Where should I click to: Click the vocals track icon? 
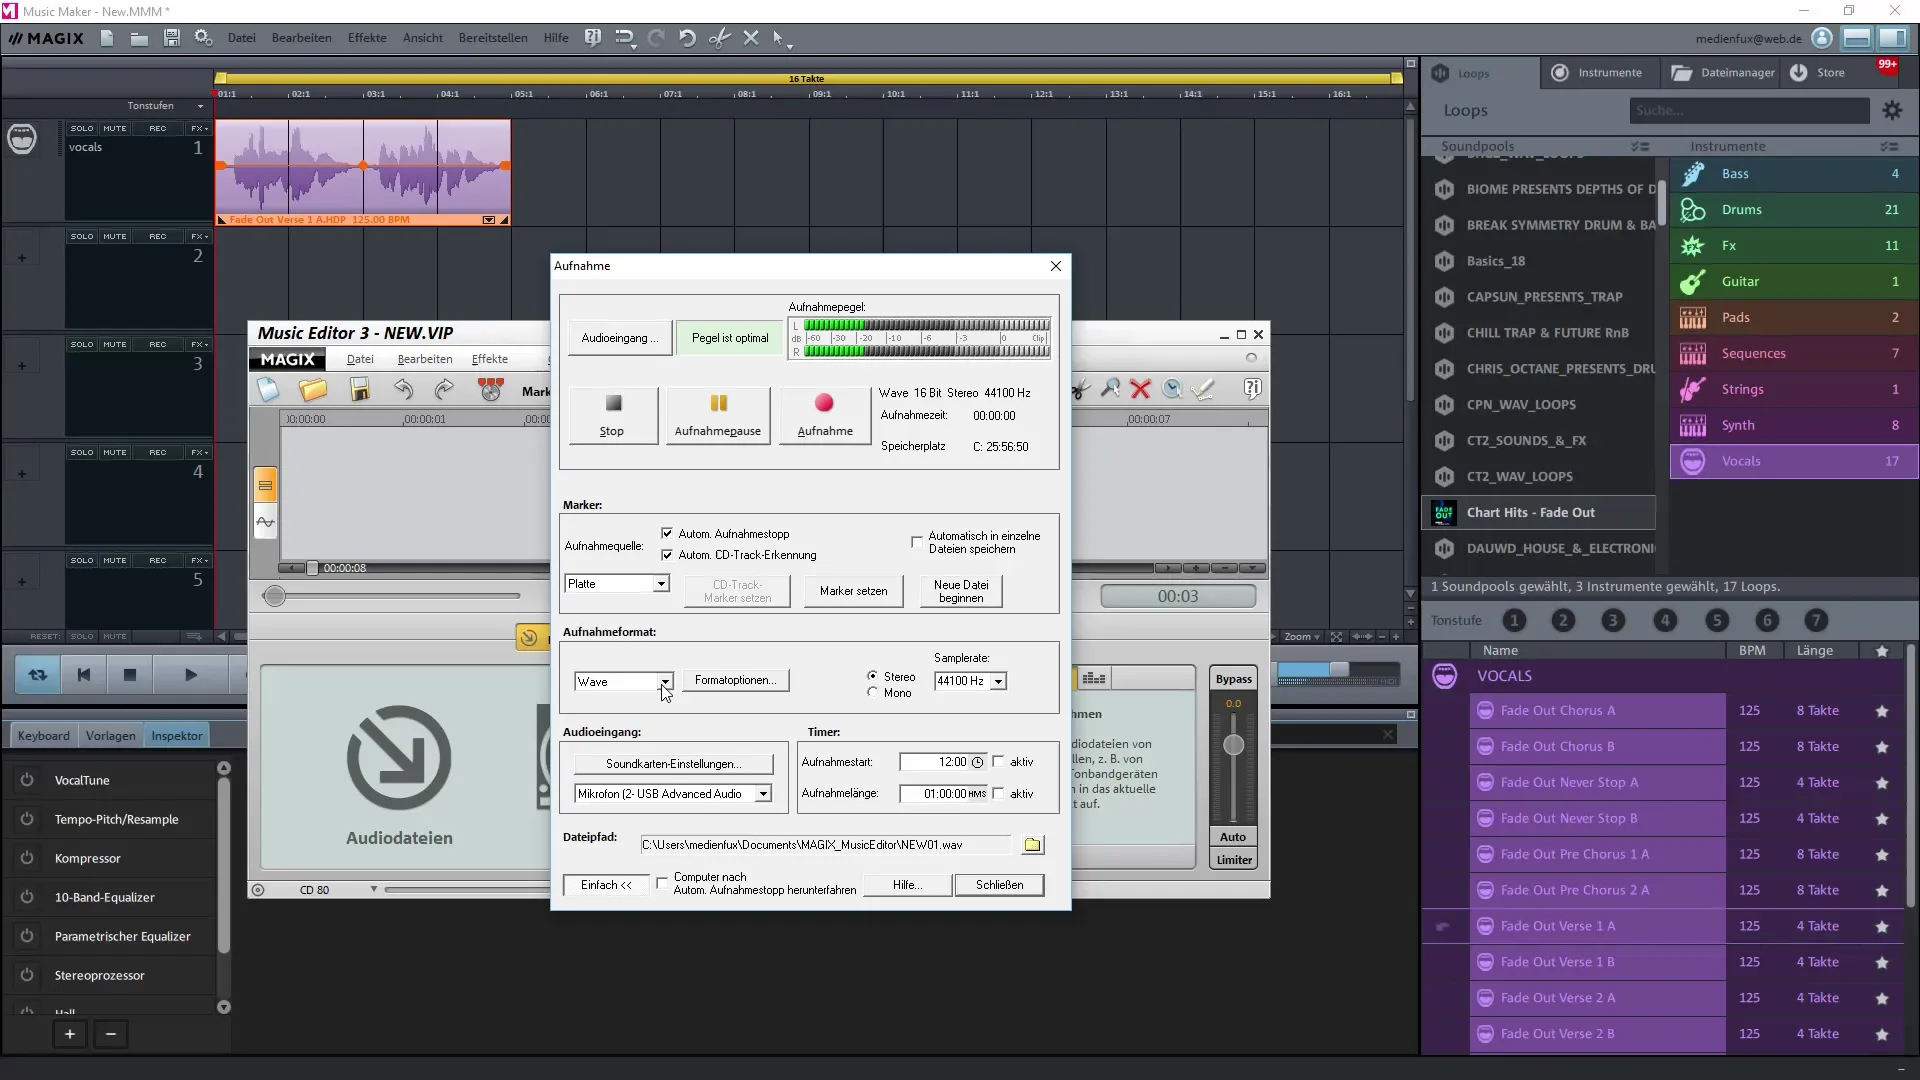coord(22,139)
